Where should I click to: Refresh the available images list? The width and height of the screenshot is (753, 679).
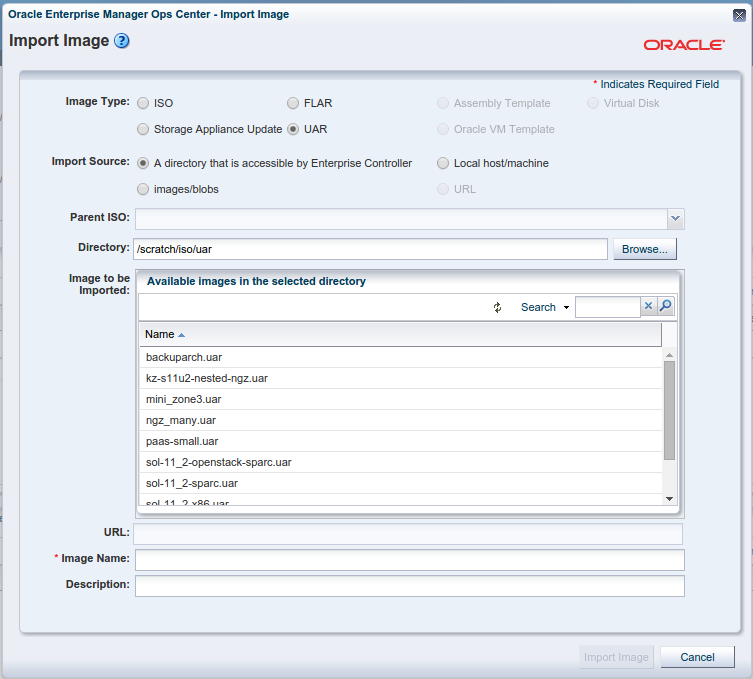pos(498,307)
